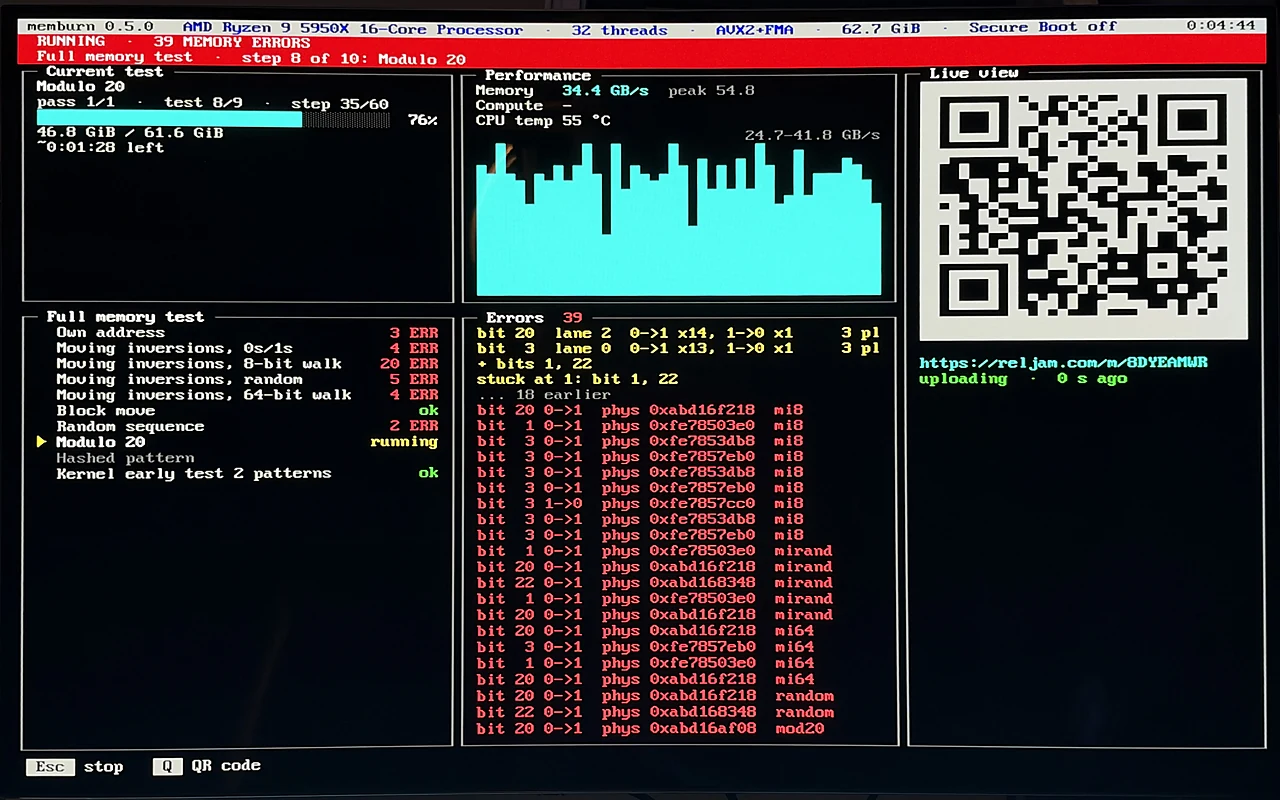
Task: Click the "bit 20 lane 2" summary row
Action: point(678,332)
